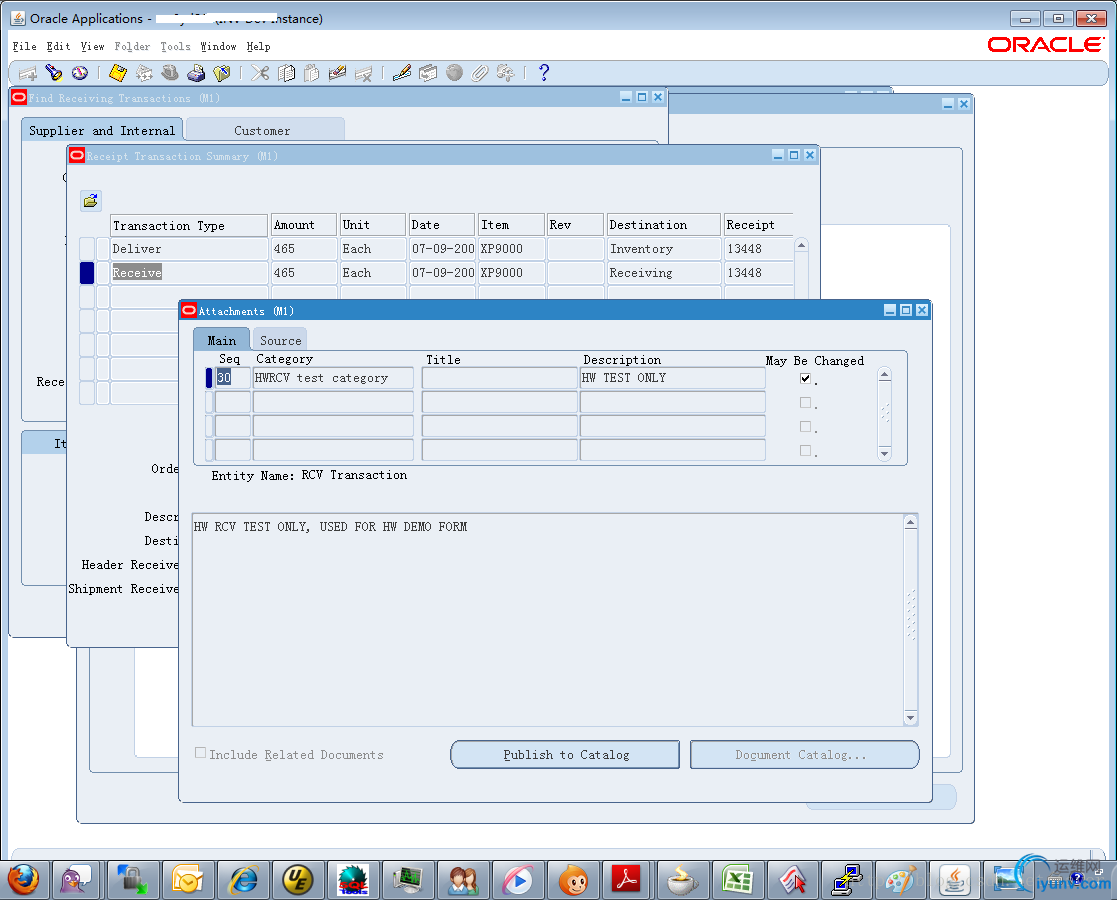Screen dimensions: 1117x900
Task: Click the New record toolbar icon
Action: pos(28,73)
